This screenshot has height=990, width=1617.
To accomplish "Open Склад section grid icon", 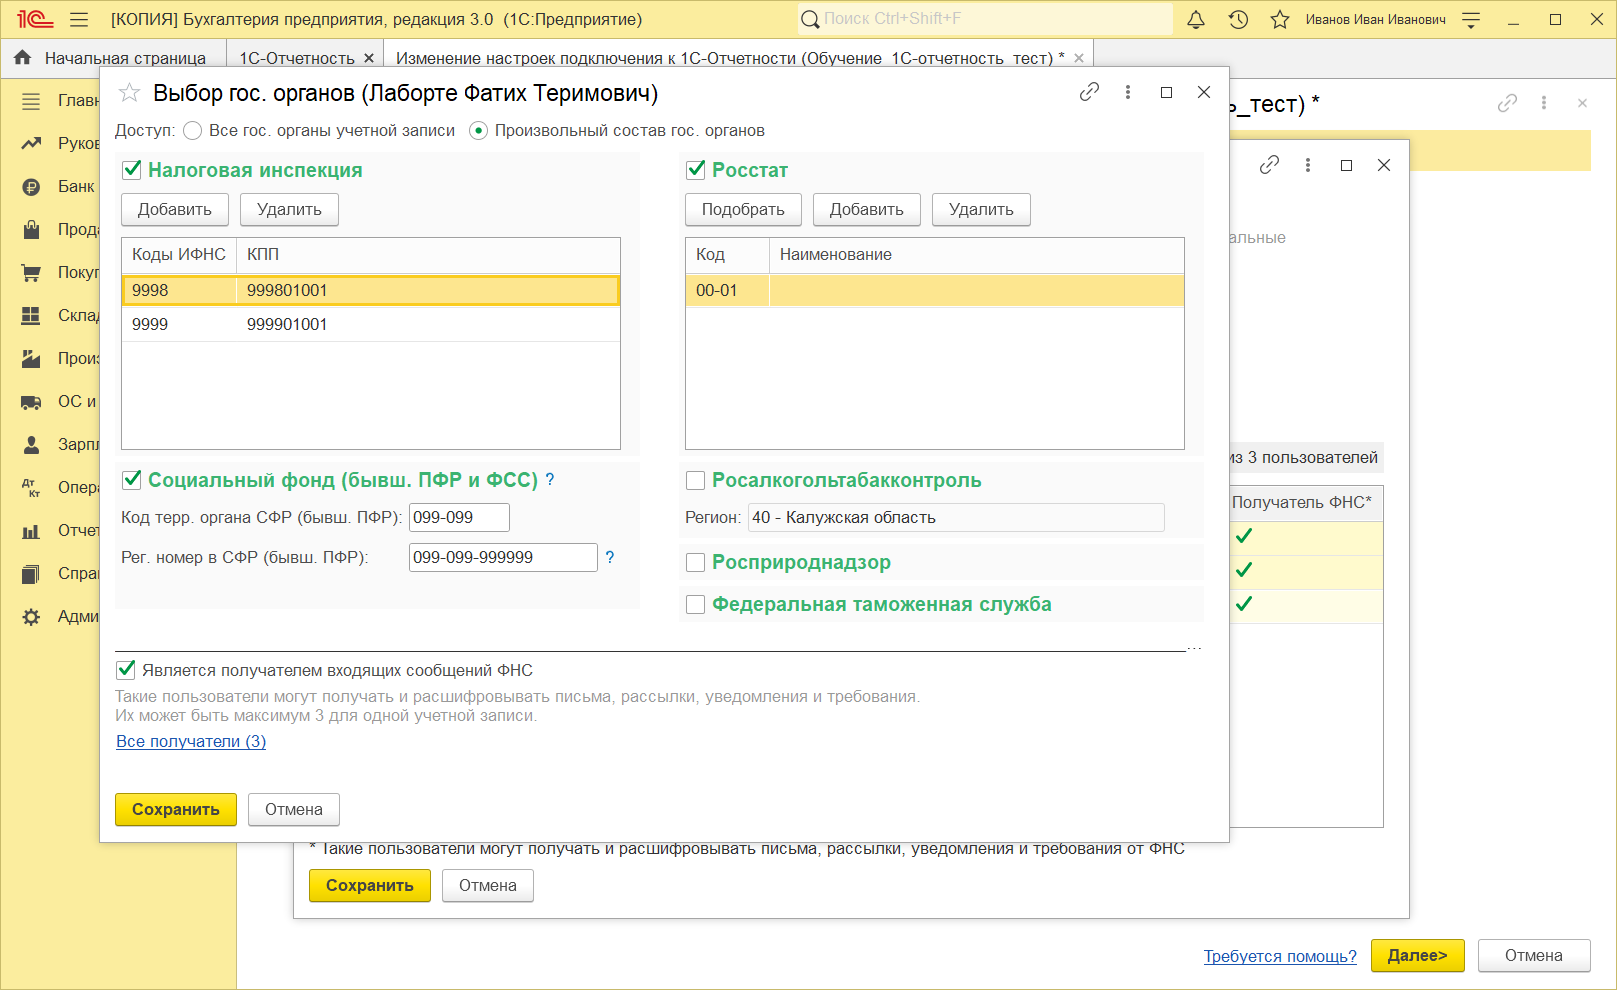I will (x=31, y=316).
